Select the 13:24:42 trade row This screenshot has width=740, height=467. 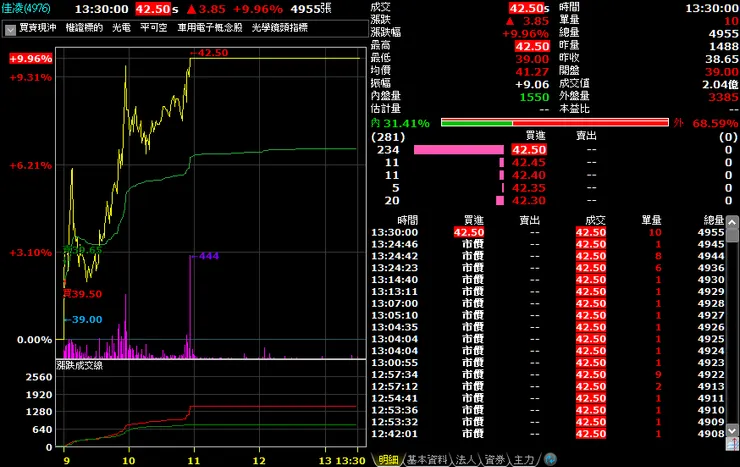547,256
